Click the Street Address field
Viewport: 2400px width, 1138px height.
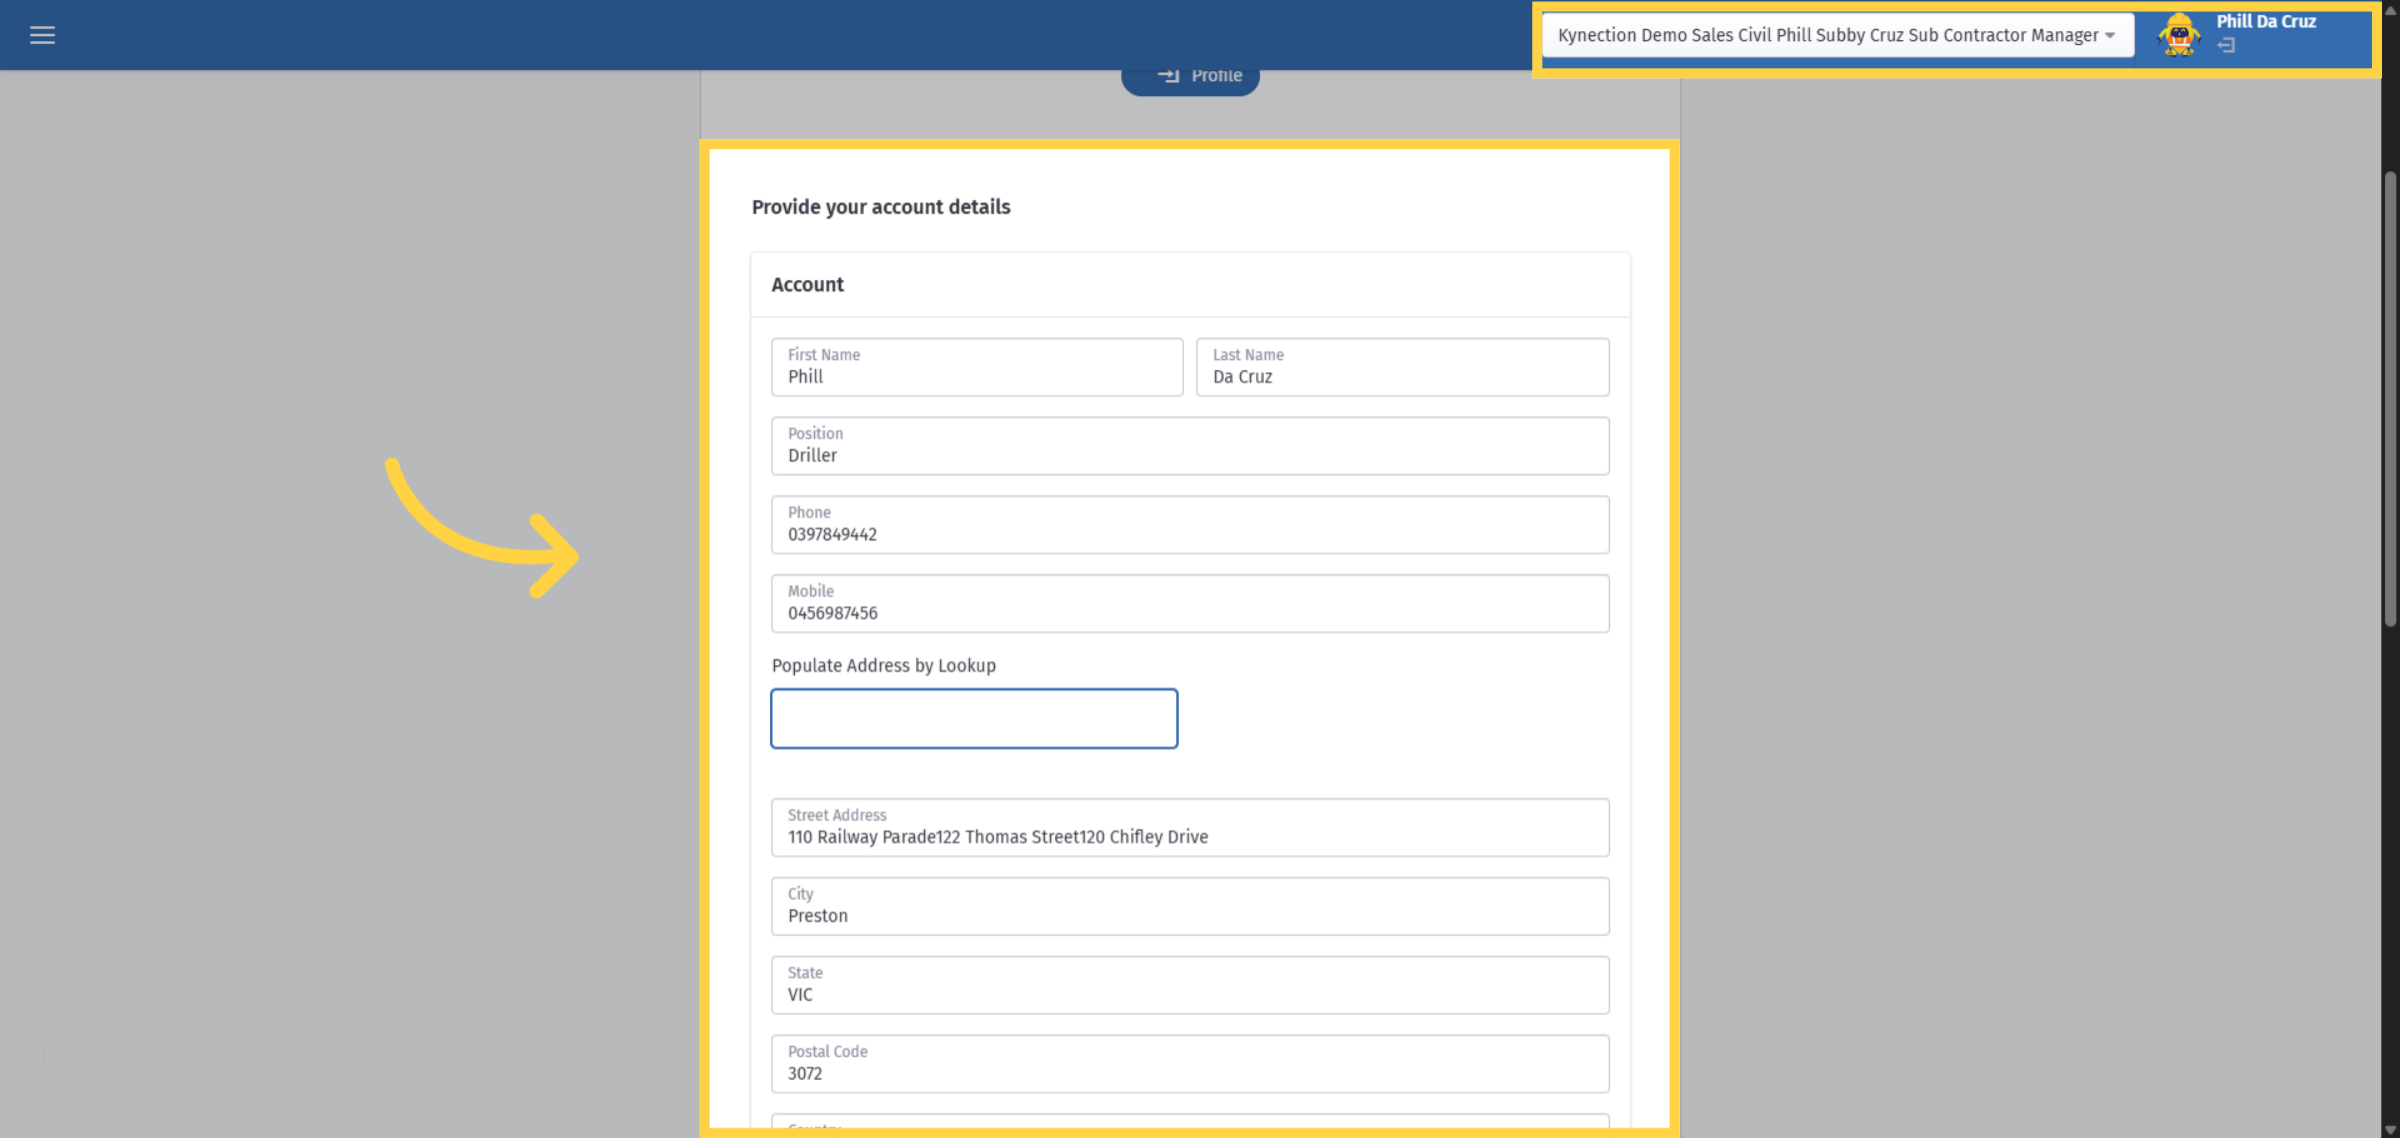tap(1190, 827)
